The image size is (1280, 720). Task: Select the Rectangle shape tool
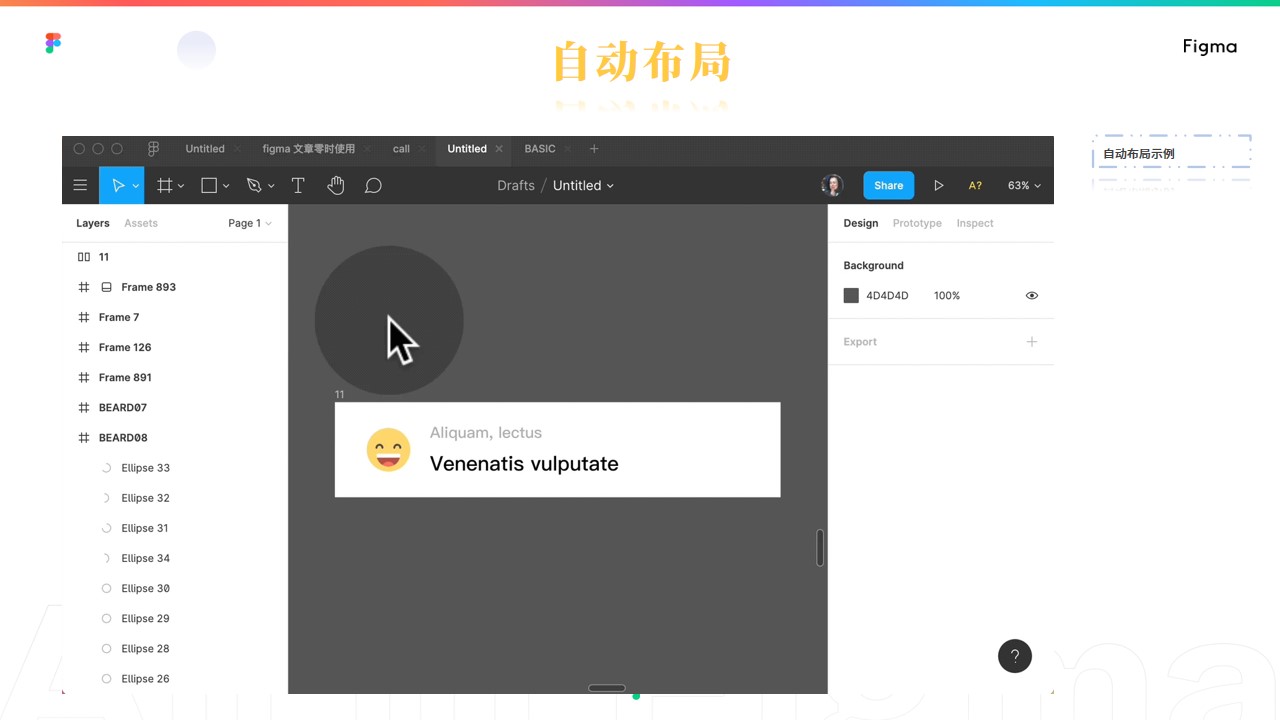[209, 186]
